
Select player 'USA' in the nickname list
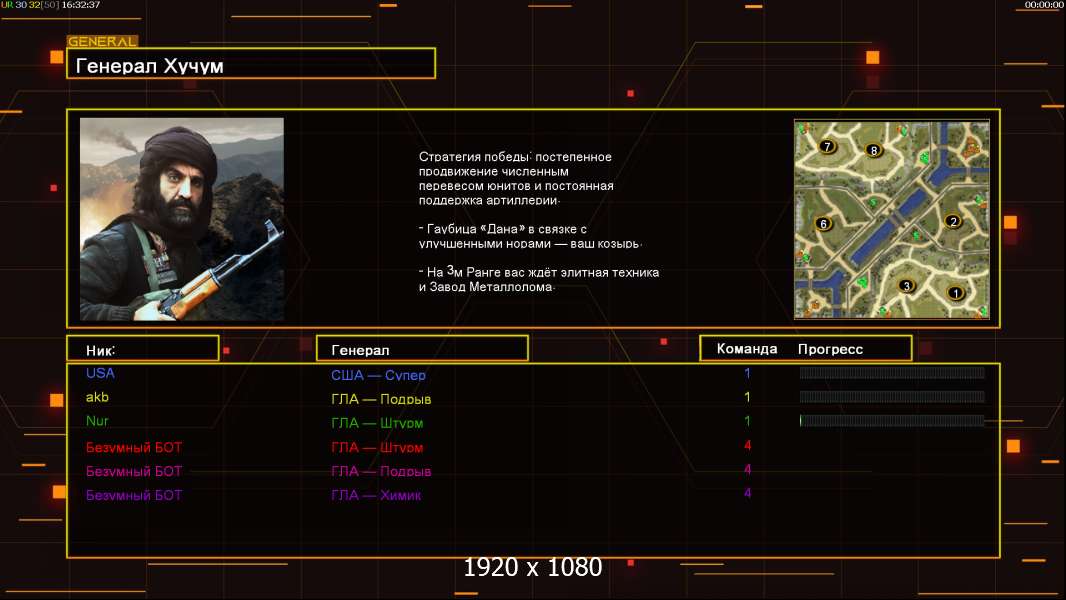(100, 373)
